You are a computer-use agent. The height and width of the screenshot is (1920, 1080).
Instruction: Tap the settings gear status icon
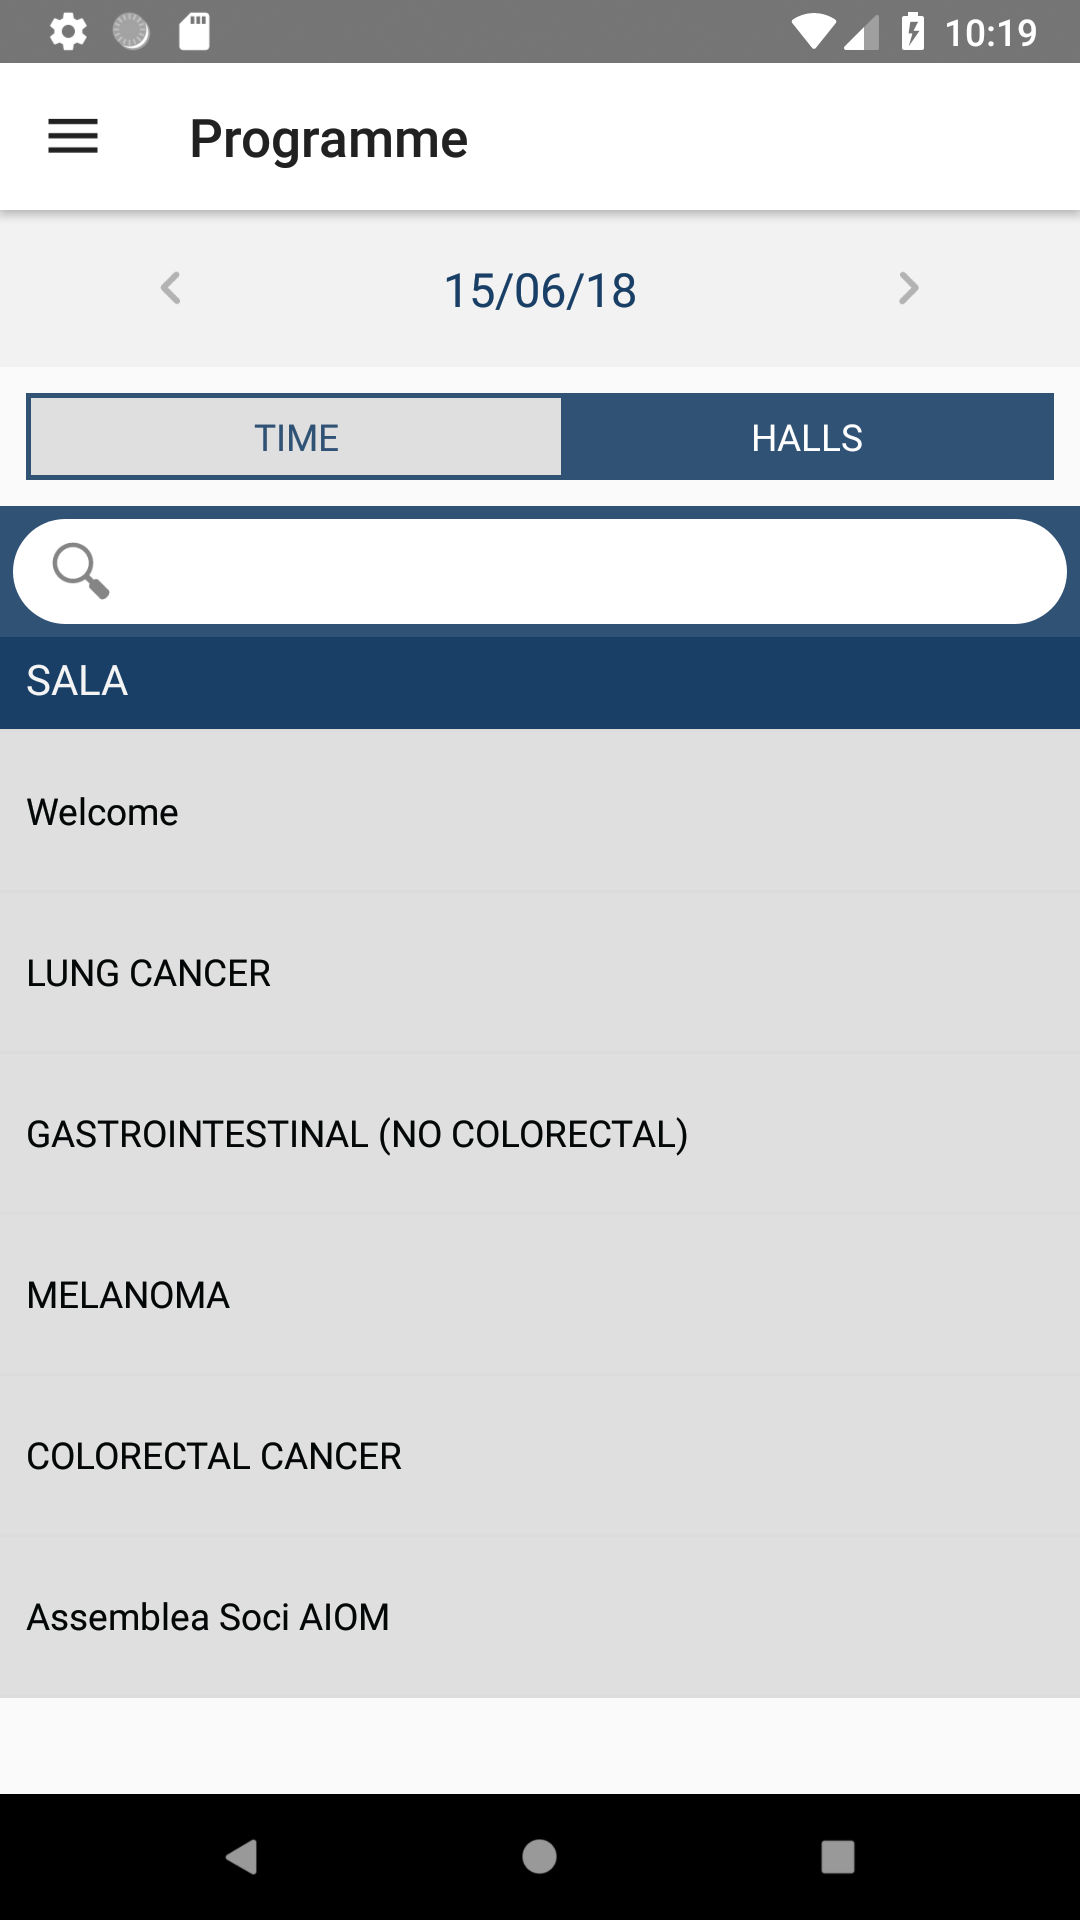click(x=68, y=32)
